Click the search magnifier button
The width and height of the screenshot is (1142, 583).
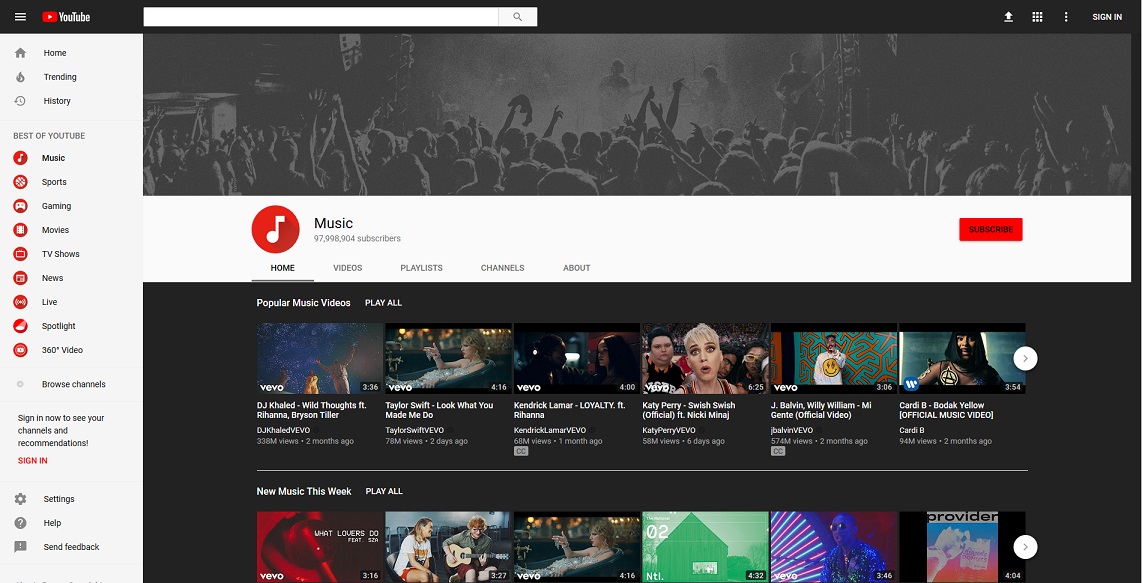coord(518,17)
